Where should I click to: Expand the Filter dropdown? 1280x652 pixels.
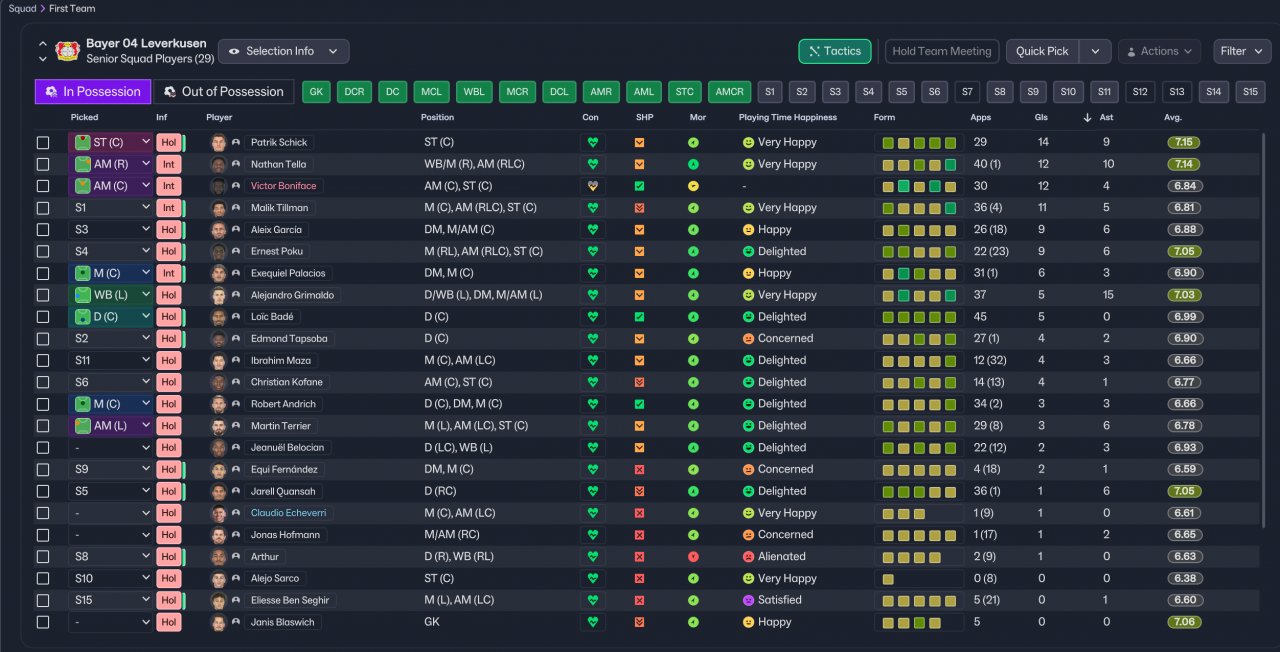click(1242, 51)
